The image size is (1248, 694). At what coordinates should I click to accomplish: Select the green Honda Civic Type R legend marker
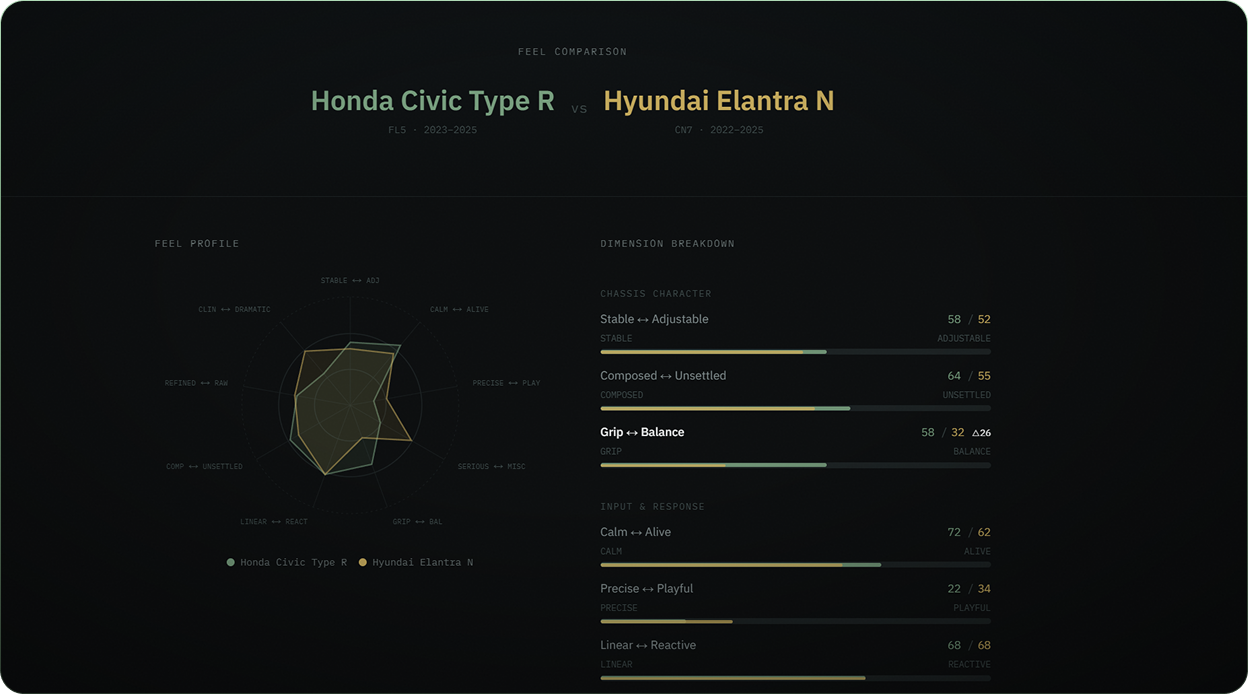[231, 562]
